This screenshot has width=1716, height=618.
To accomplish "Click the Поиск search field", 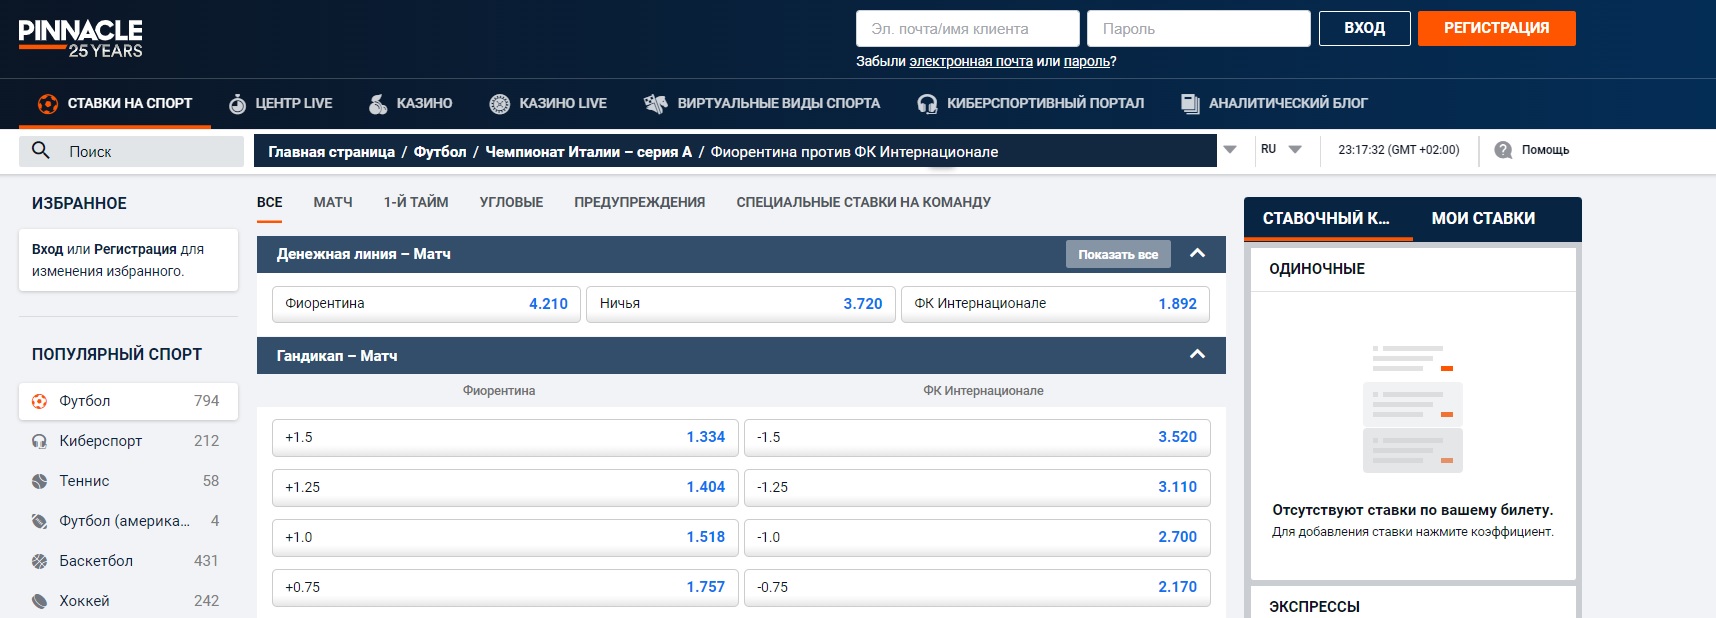I will (x=131, y=151).
